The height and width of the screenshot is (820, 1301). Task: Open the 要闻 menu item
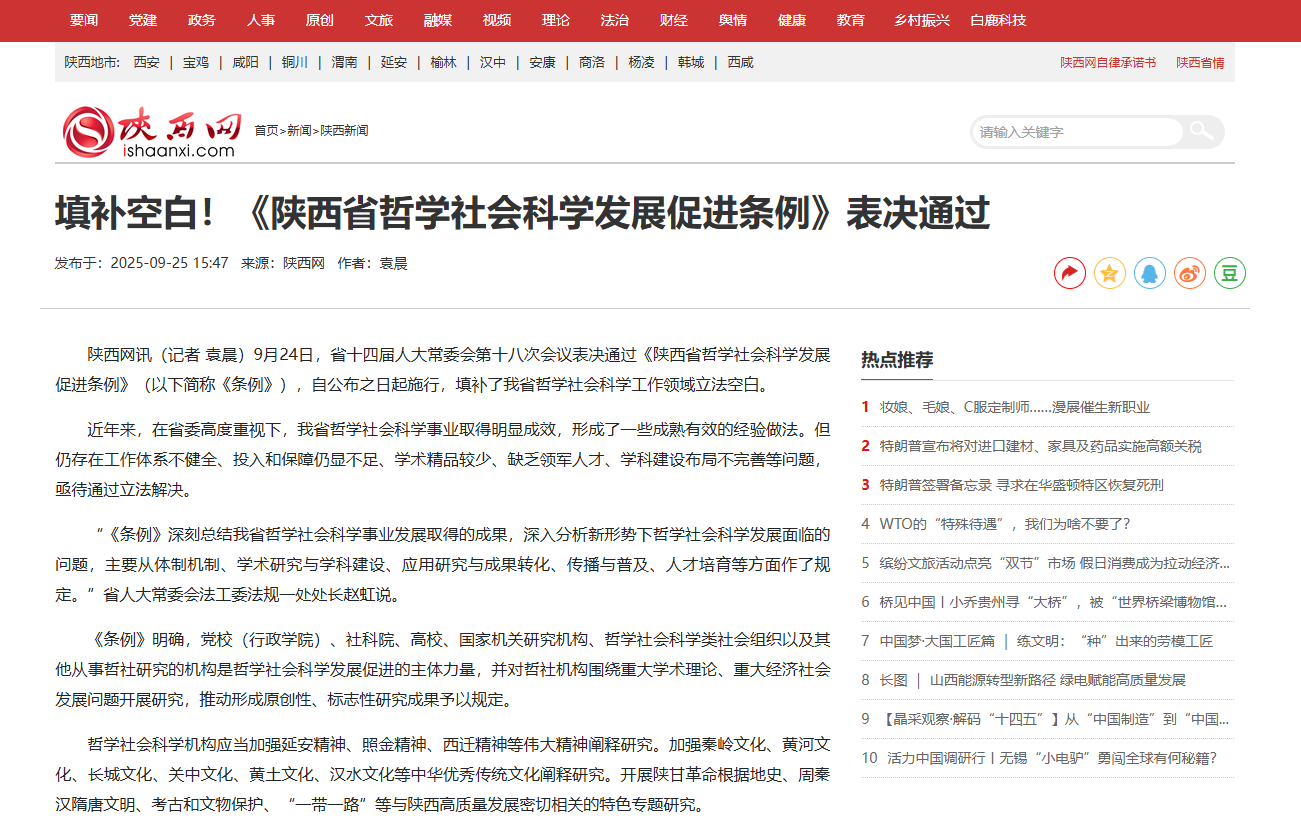coord(84,20)
